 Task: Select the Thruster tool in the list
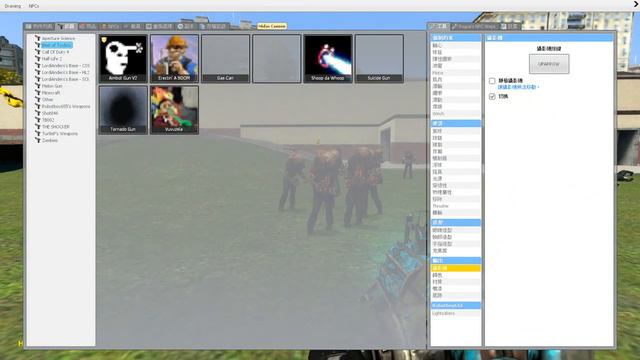(456, 206)
